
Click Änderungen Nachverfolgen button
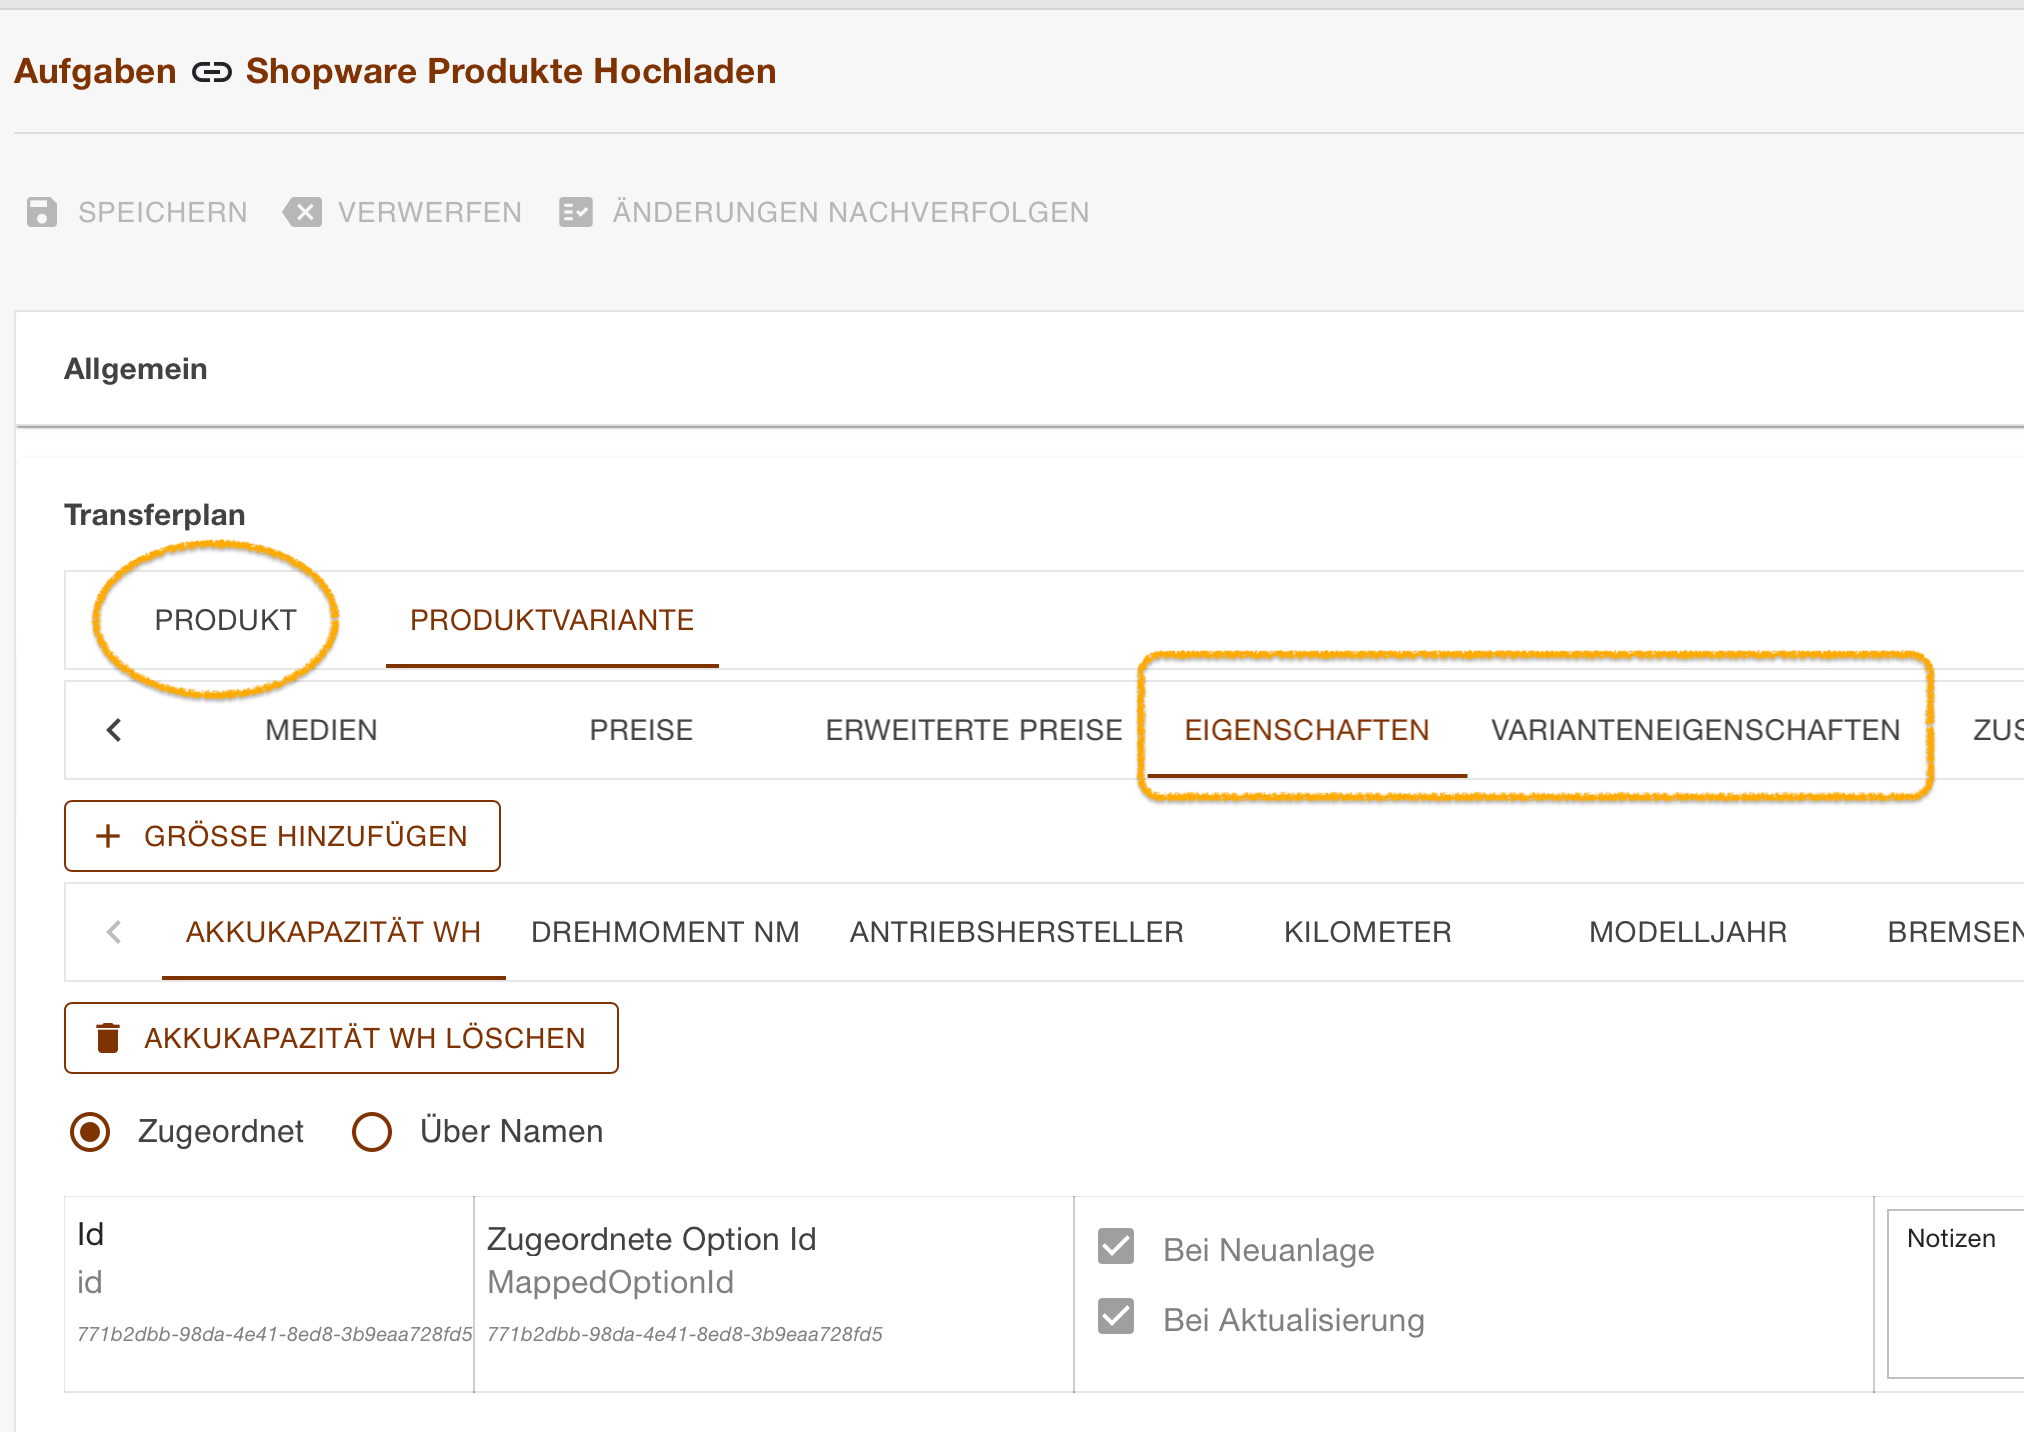(x=825, y=212)
